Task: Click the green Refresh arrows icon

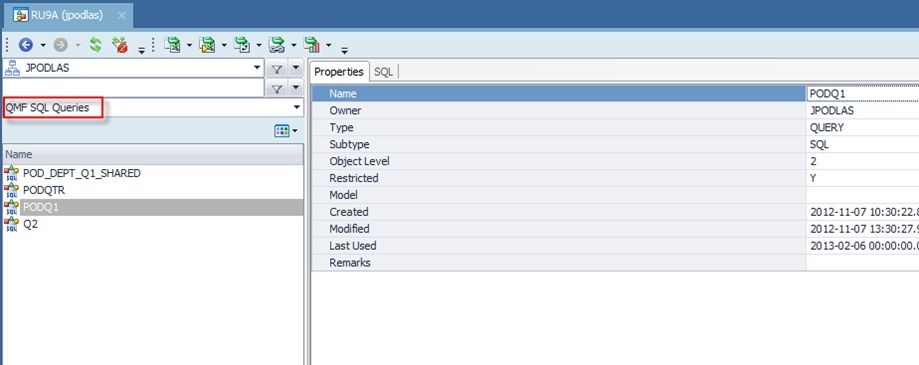Action: pos(96,45)
